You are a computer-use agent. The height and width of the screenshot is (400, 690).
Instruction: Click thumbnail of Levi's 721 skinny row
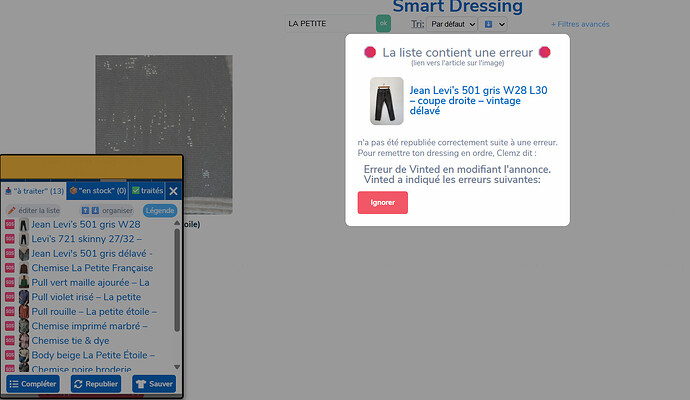(x=24, y=239)
